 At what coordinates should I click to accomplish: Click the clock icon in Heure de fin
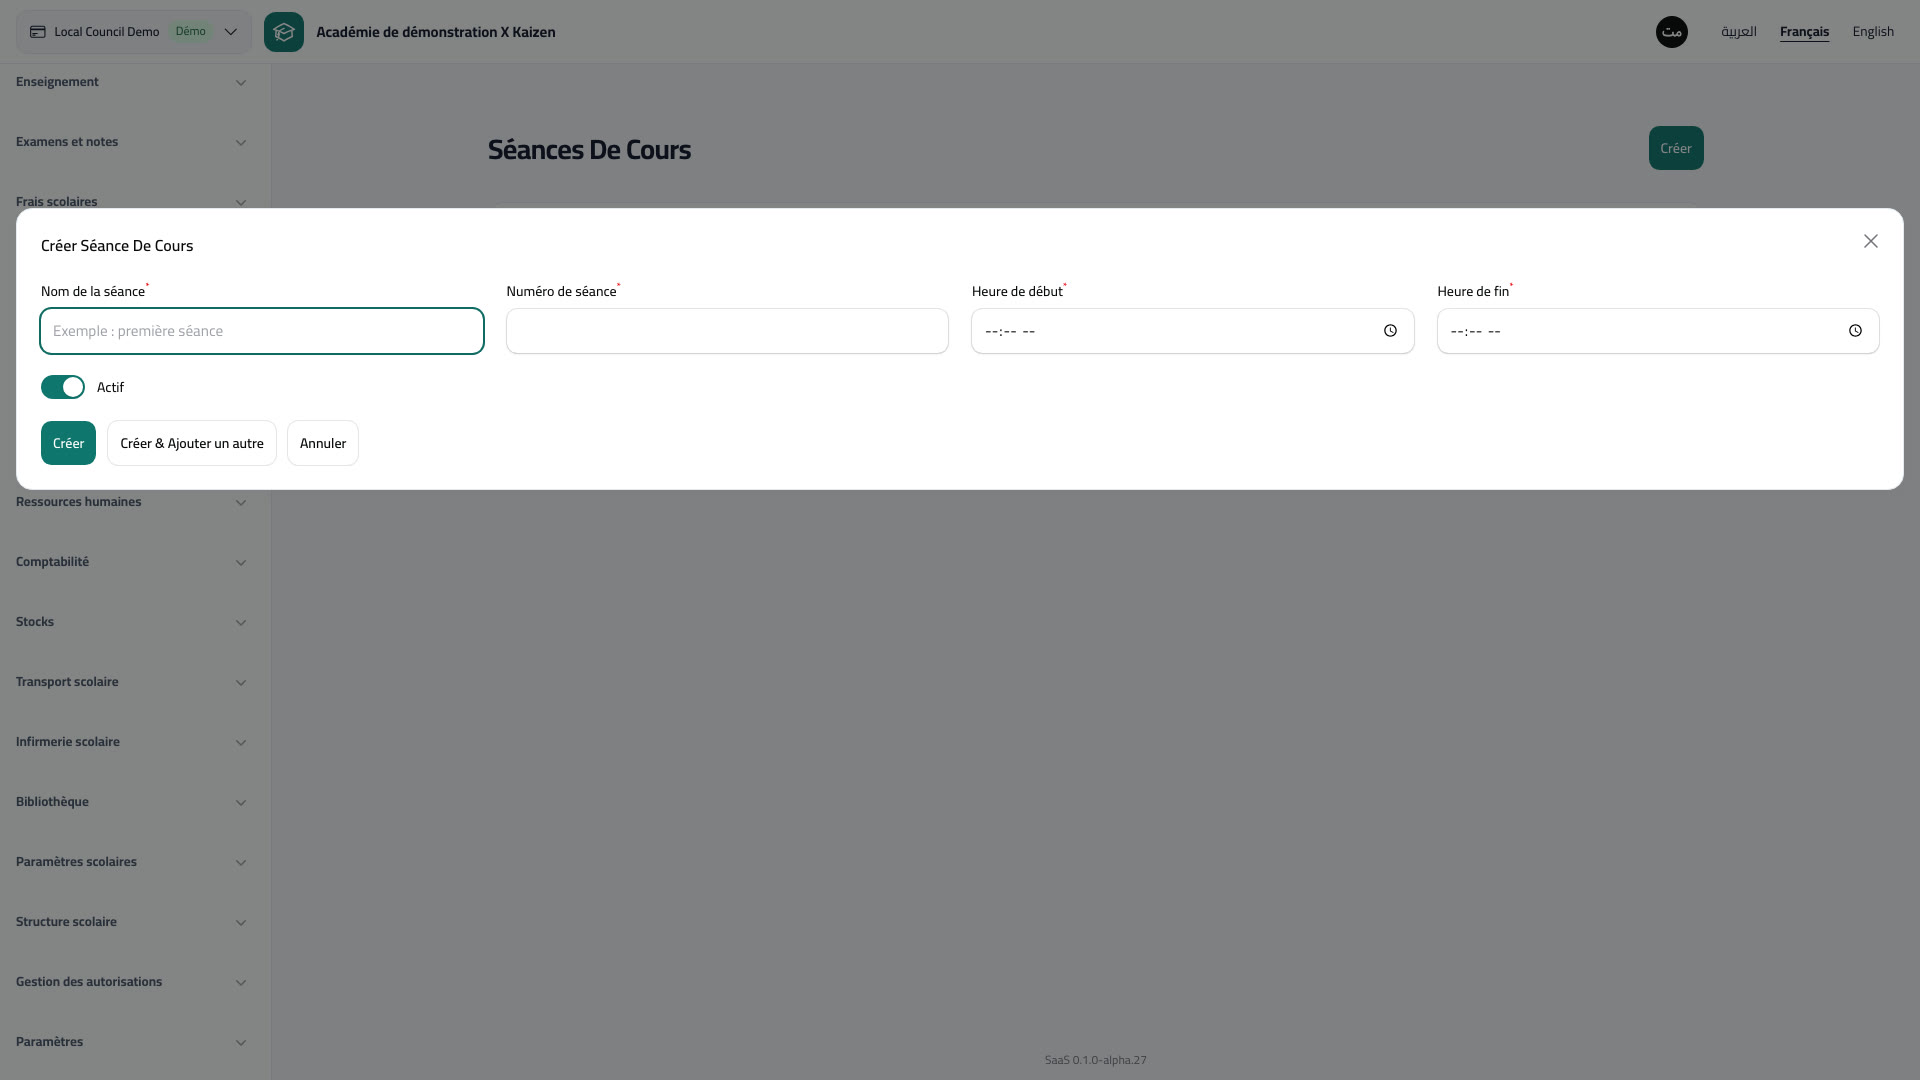[1855, 331]
